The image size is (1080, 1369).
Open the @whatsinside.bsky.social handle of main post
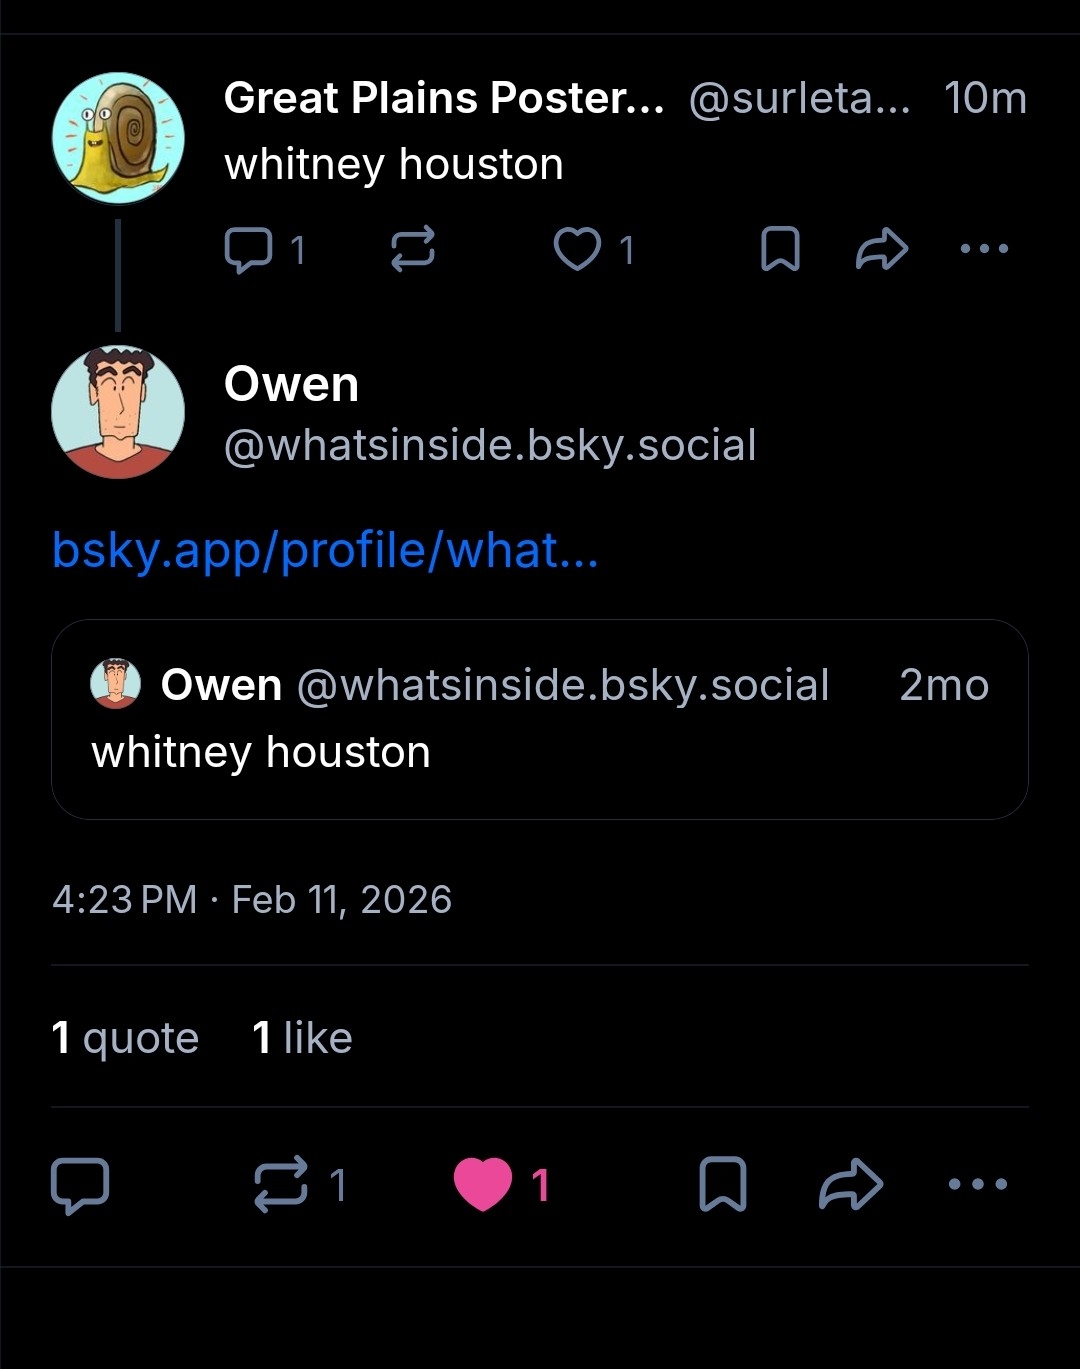click(490, 445)
